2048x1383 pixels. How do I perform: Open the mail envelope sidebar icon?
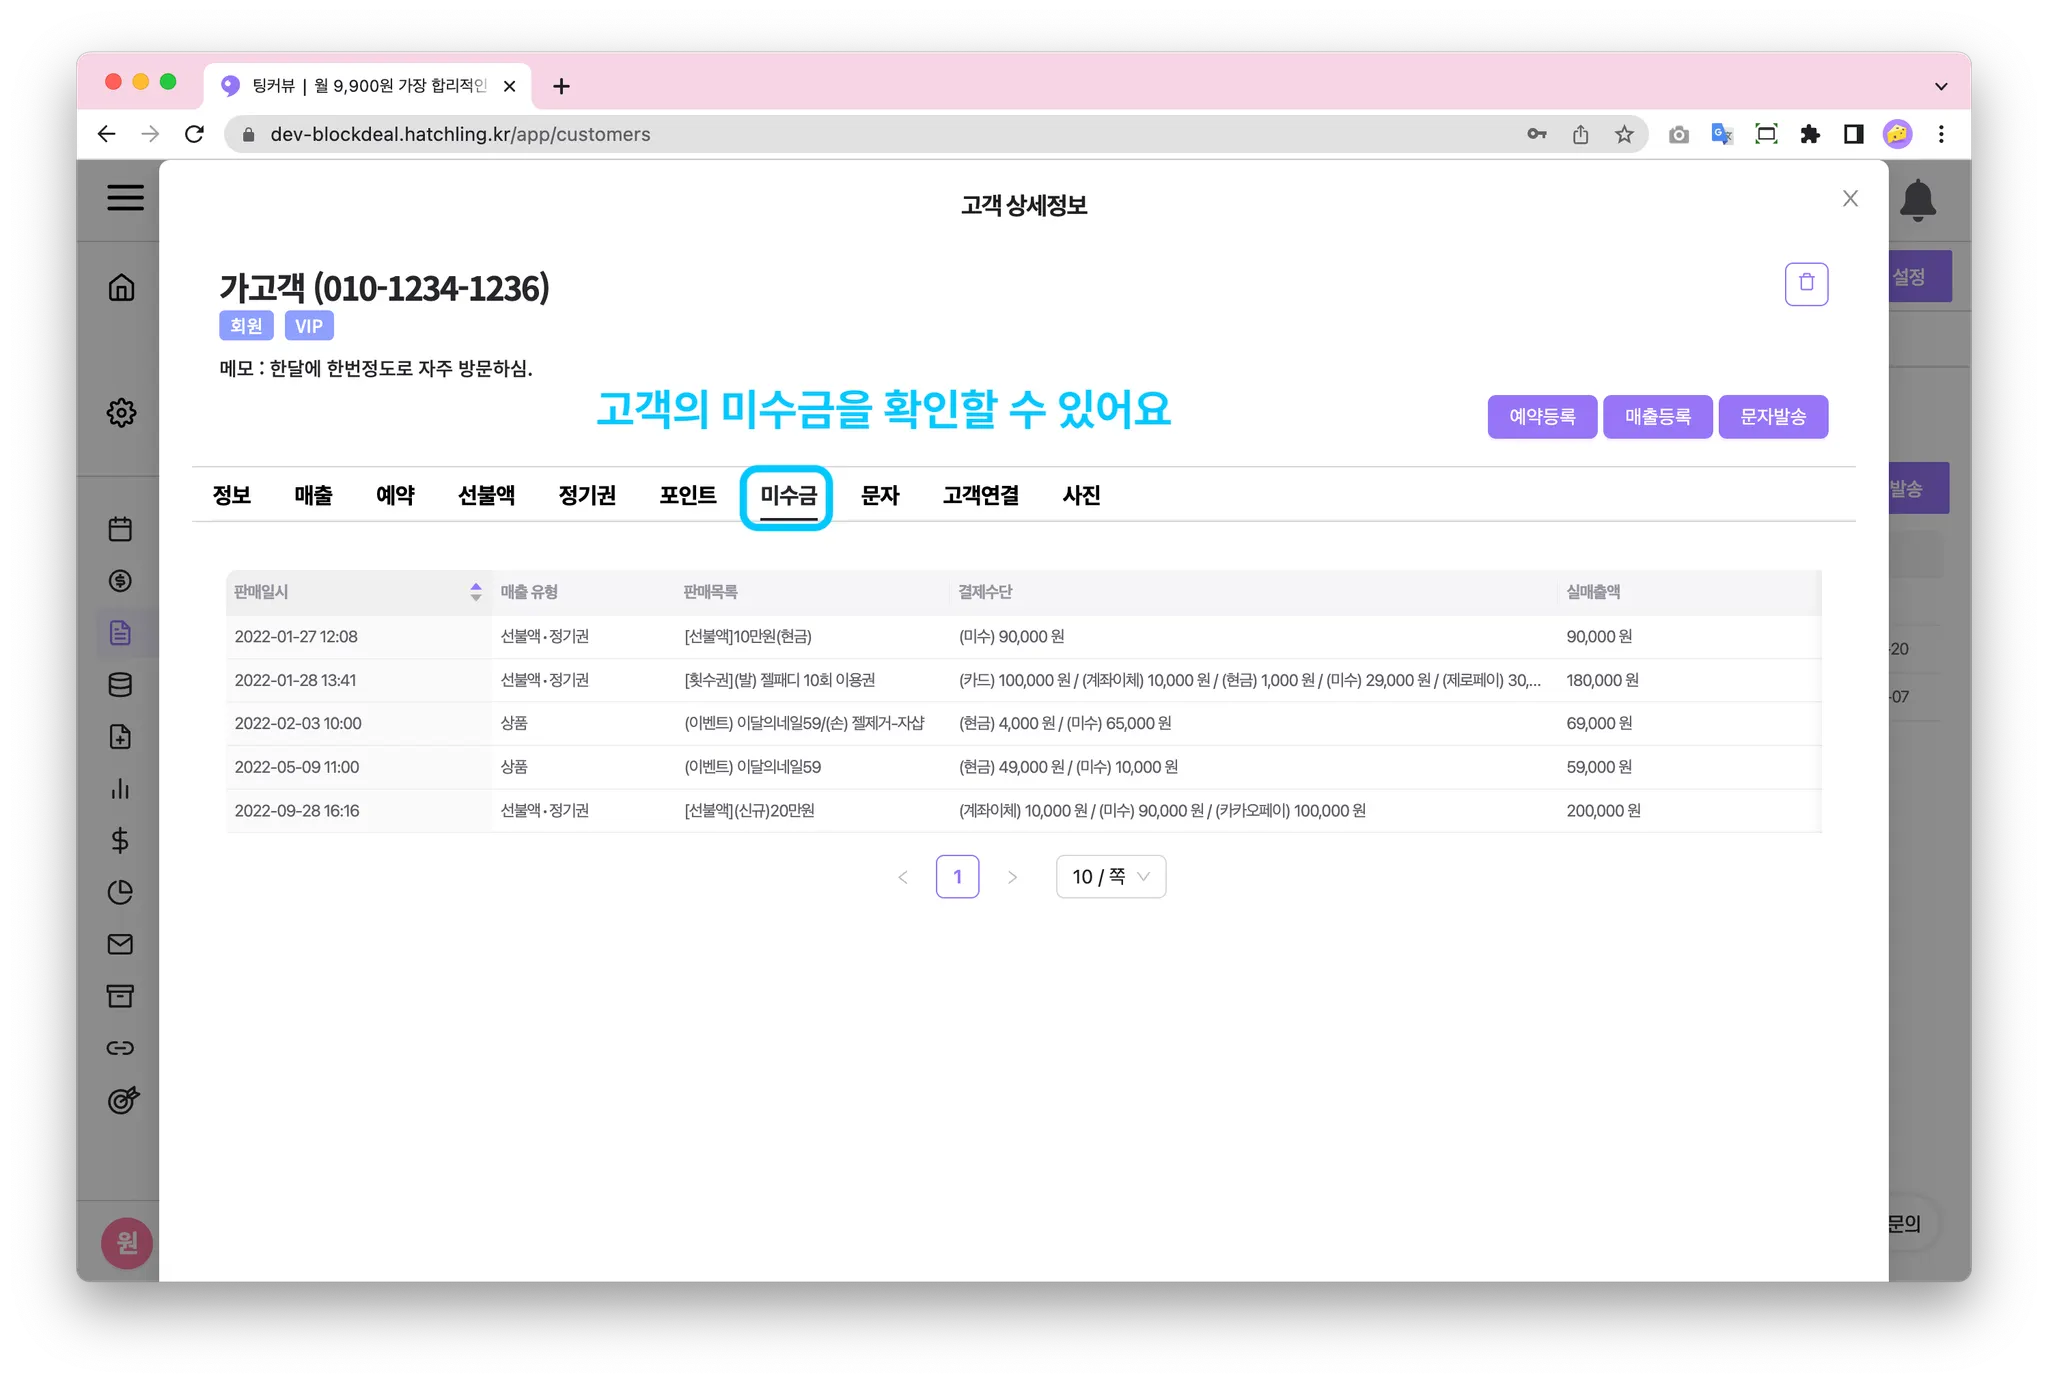pos(120,944)
